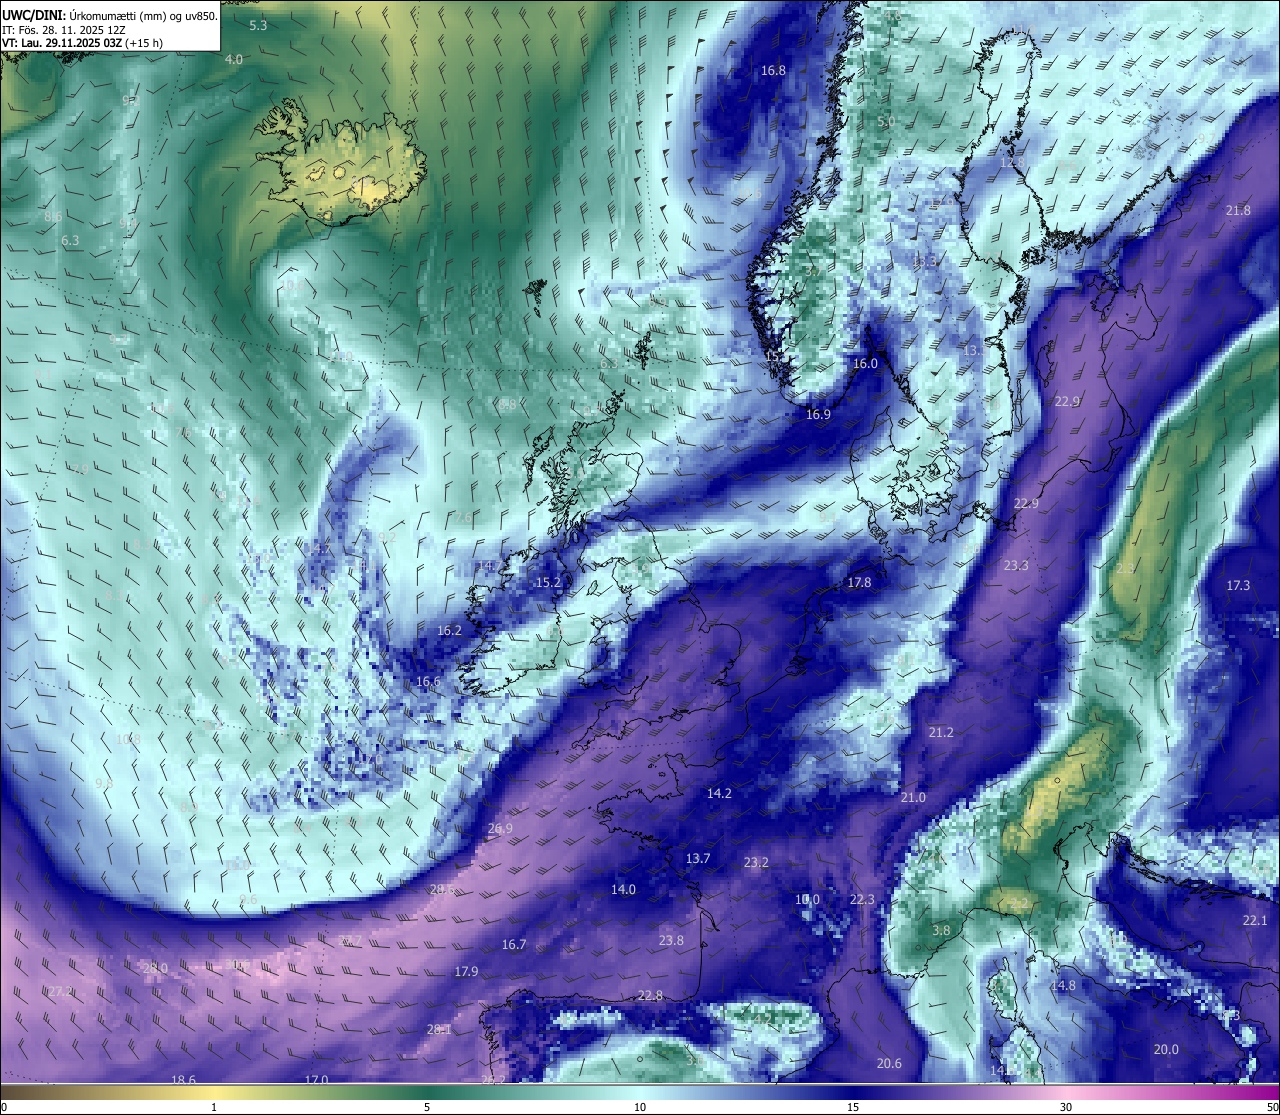The image size is (1280, 1115).
Task: Click the 23.2 value over northern France
Action: pyautogui.click(x=756, y=863)
